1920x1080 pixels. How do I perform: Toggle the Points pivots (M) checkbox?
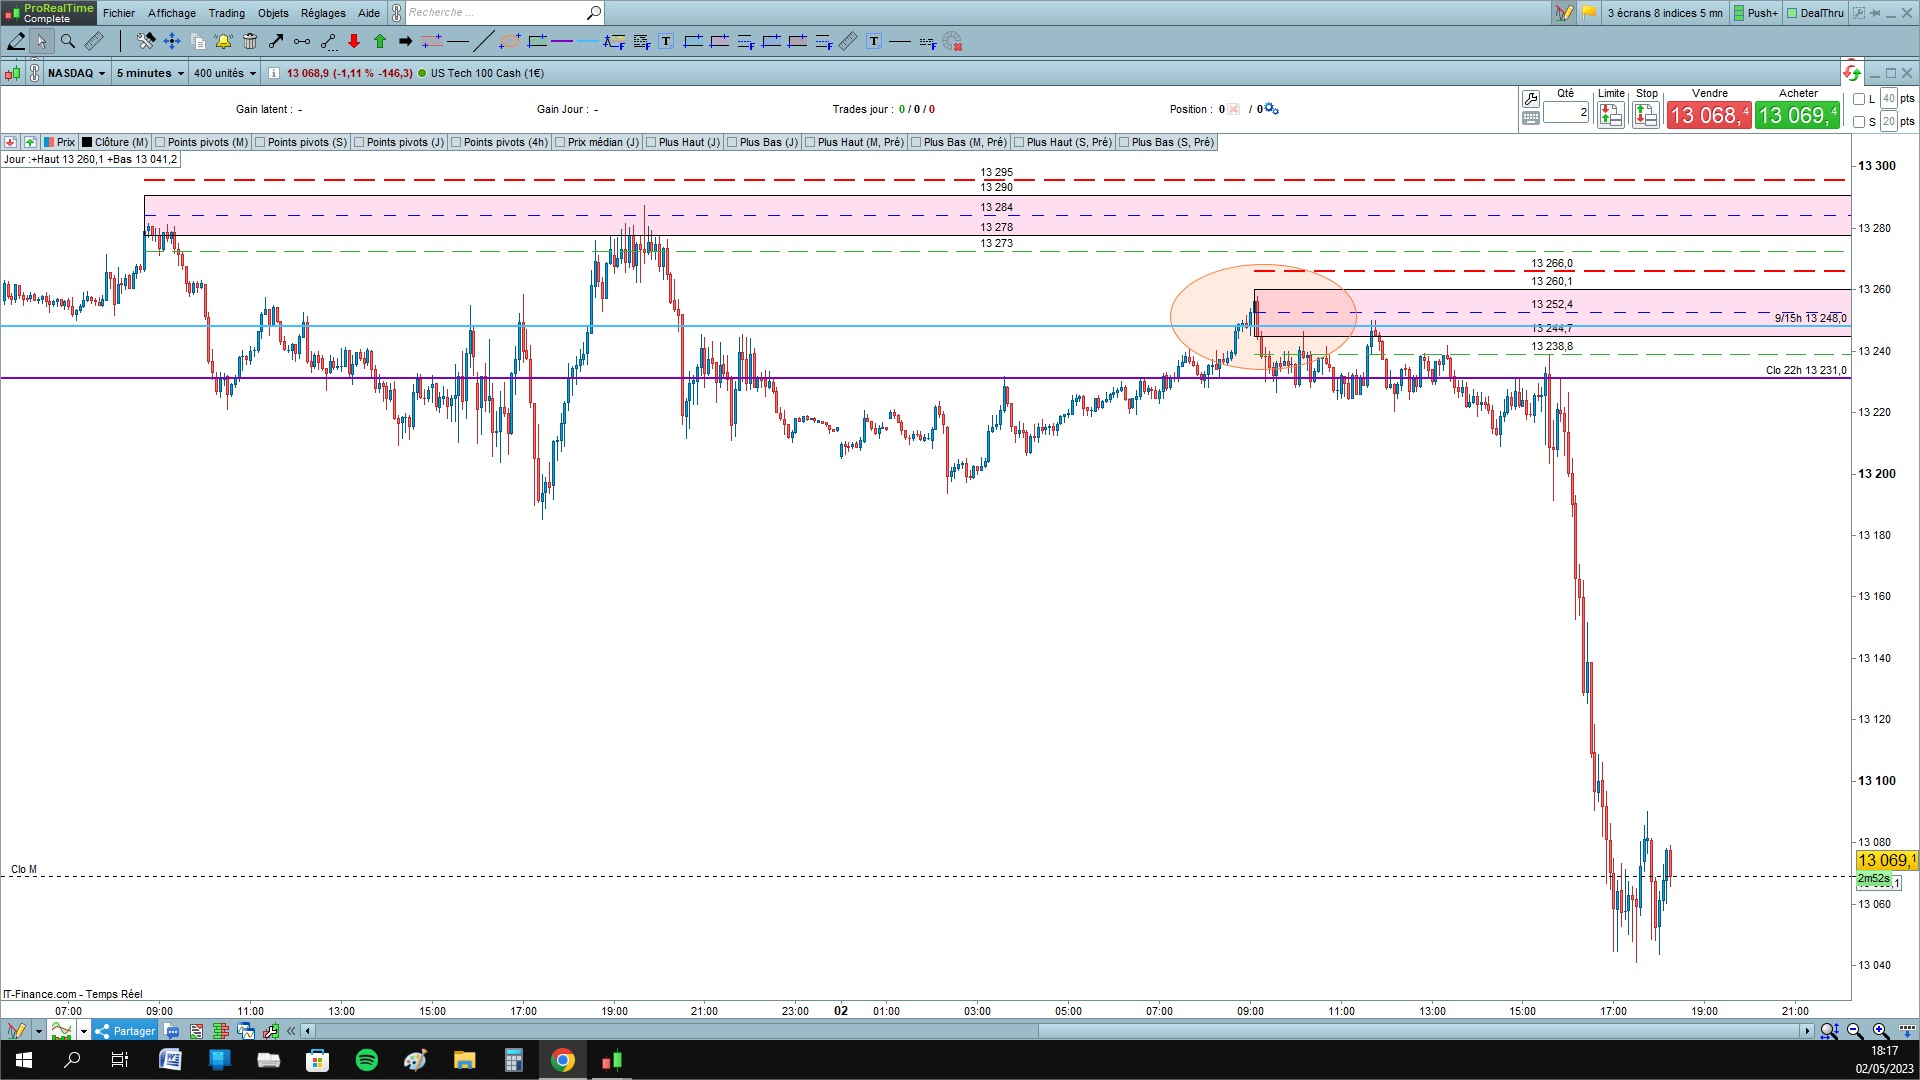coord(162,142)
